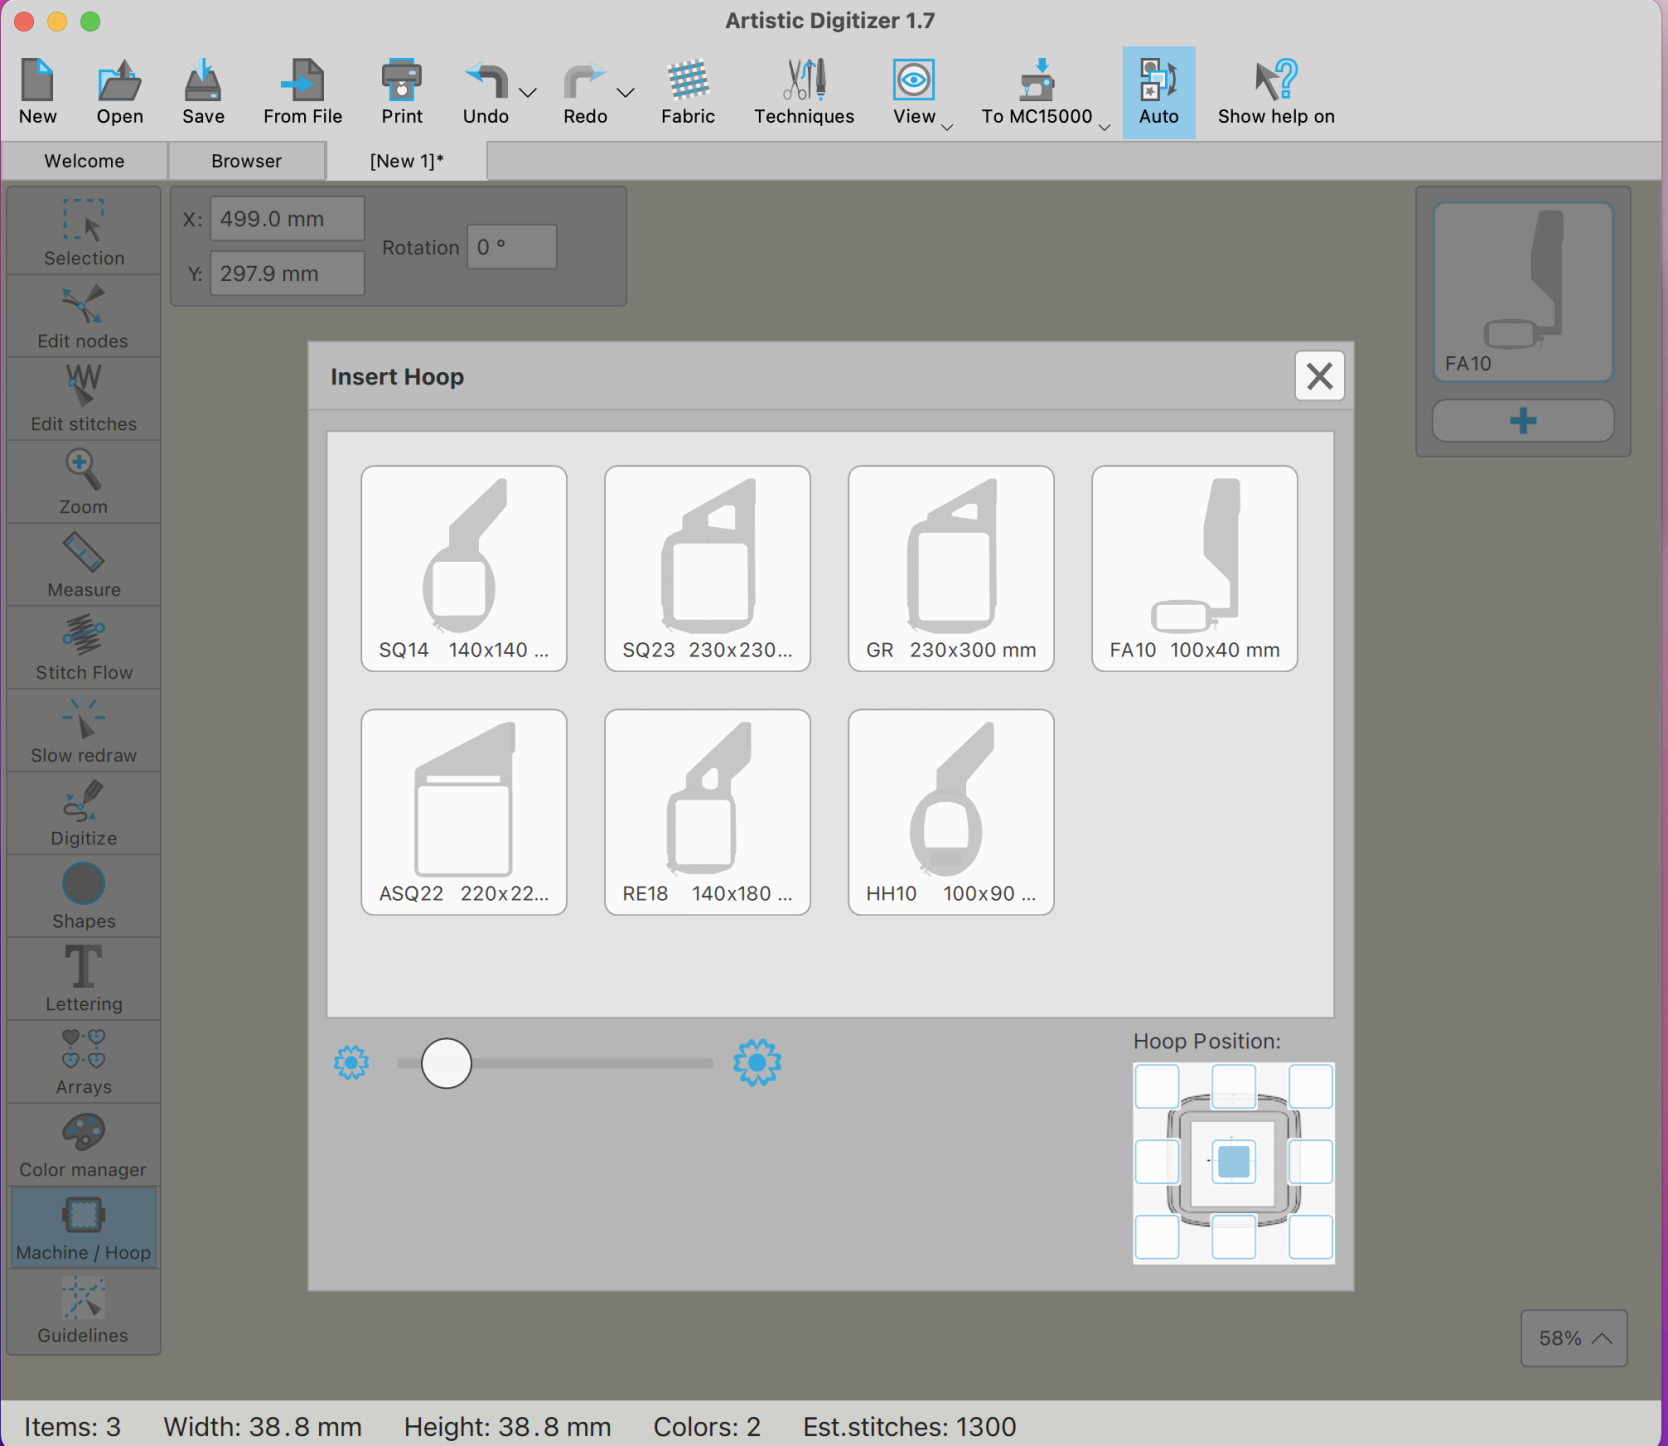1668x1446 pixels.
Task: Switch to the Welcome tab
Action: 84,161
